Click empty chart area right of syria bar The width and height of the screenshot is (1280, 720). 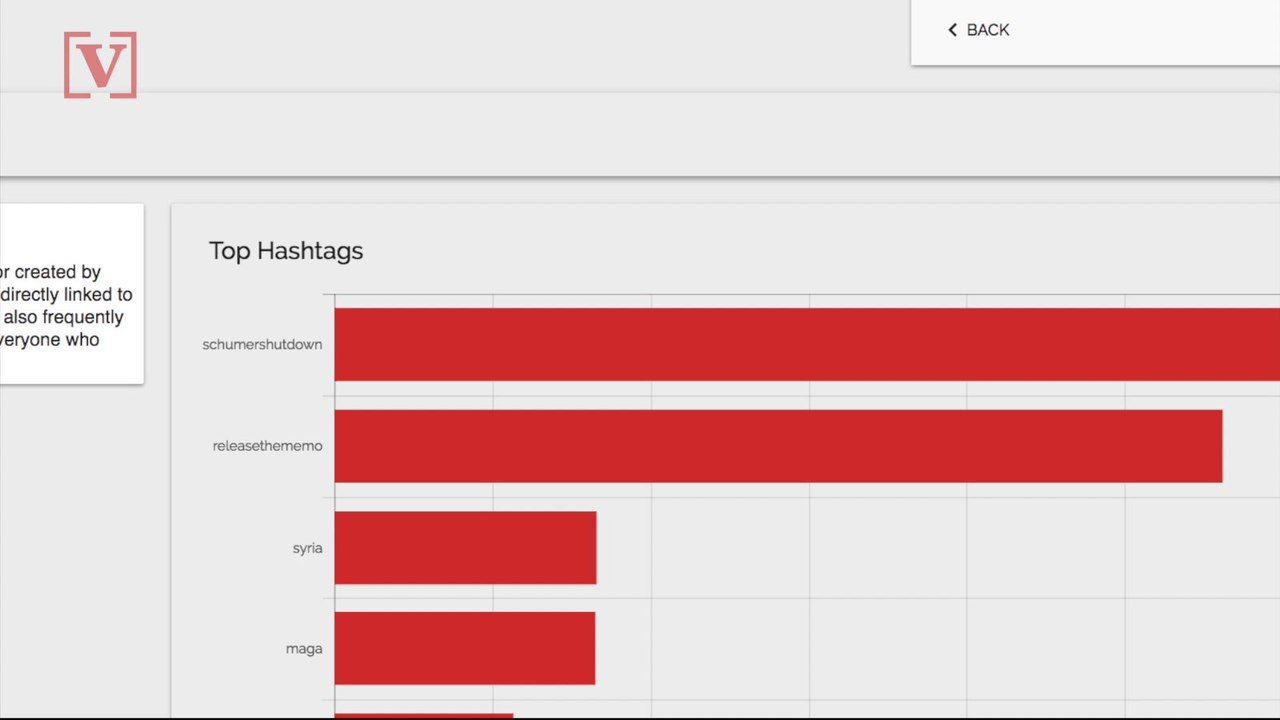(938, 548)
